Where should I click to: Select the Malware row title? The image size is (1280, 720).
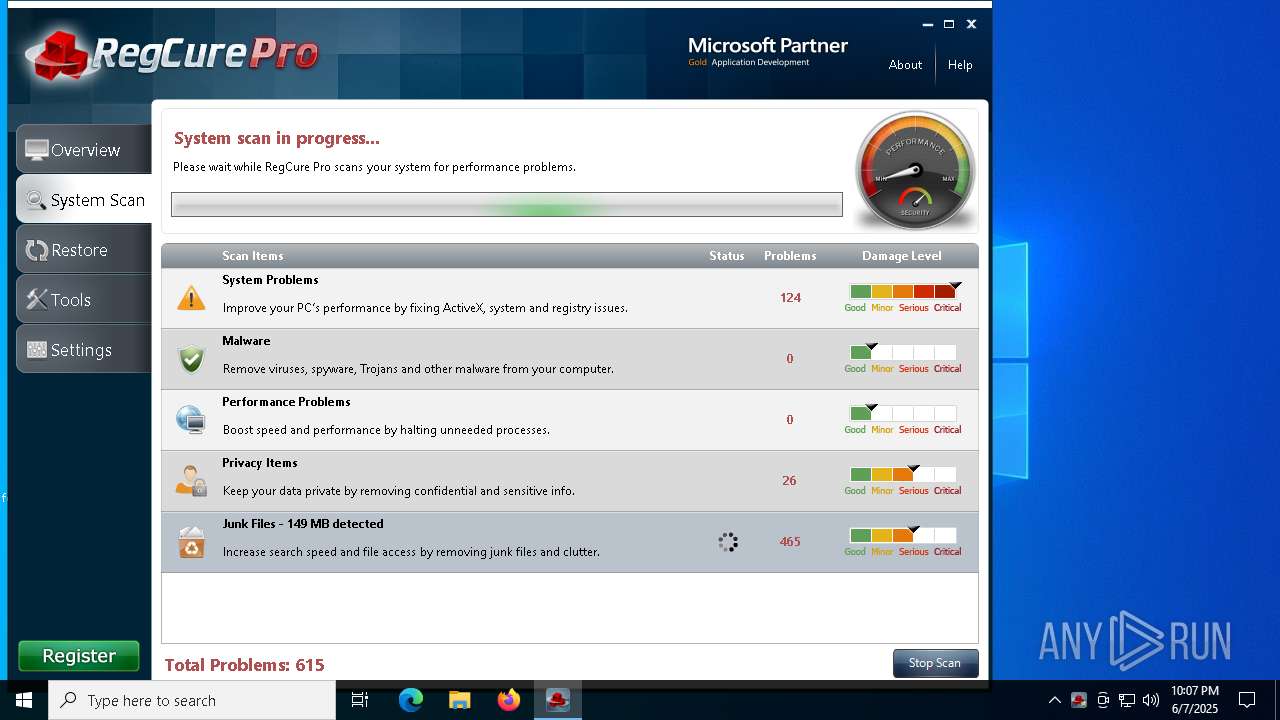coord(246,341)
